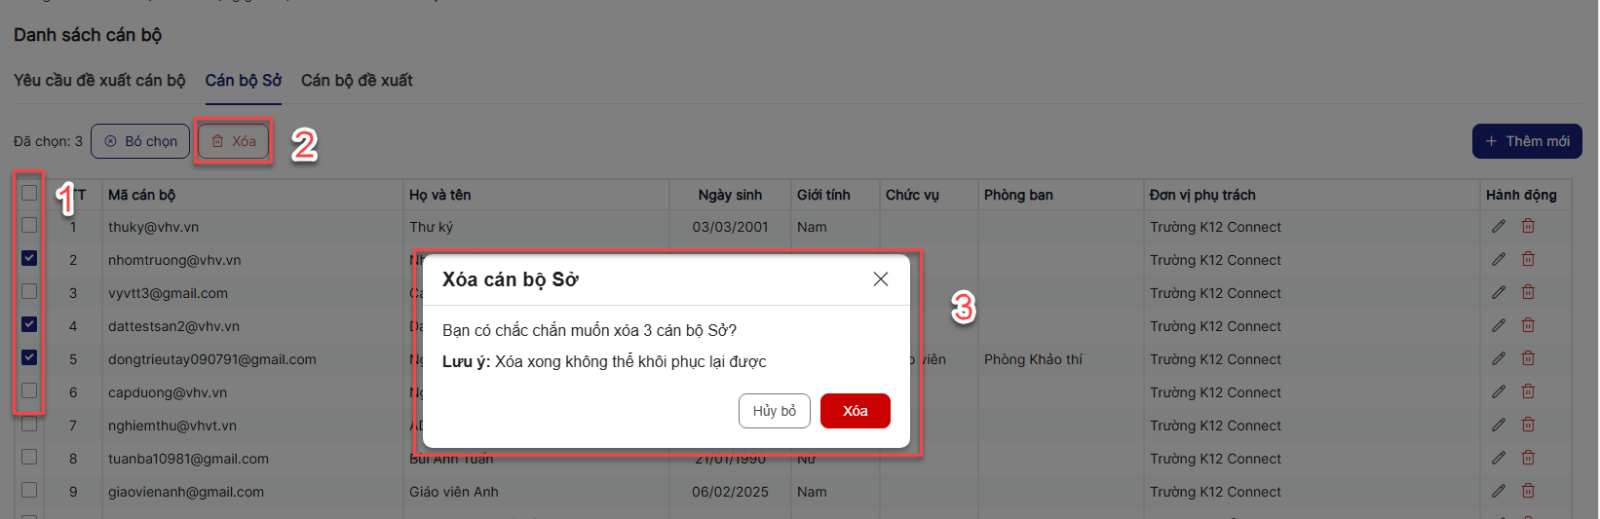Click Bỏ chọn to clear selection
1600x519 pixels.
coord(140,141)
